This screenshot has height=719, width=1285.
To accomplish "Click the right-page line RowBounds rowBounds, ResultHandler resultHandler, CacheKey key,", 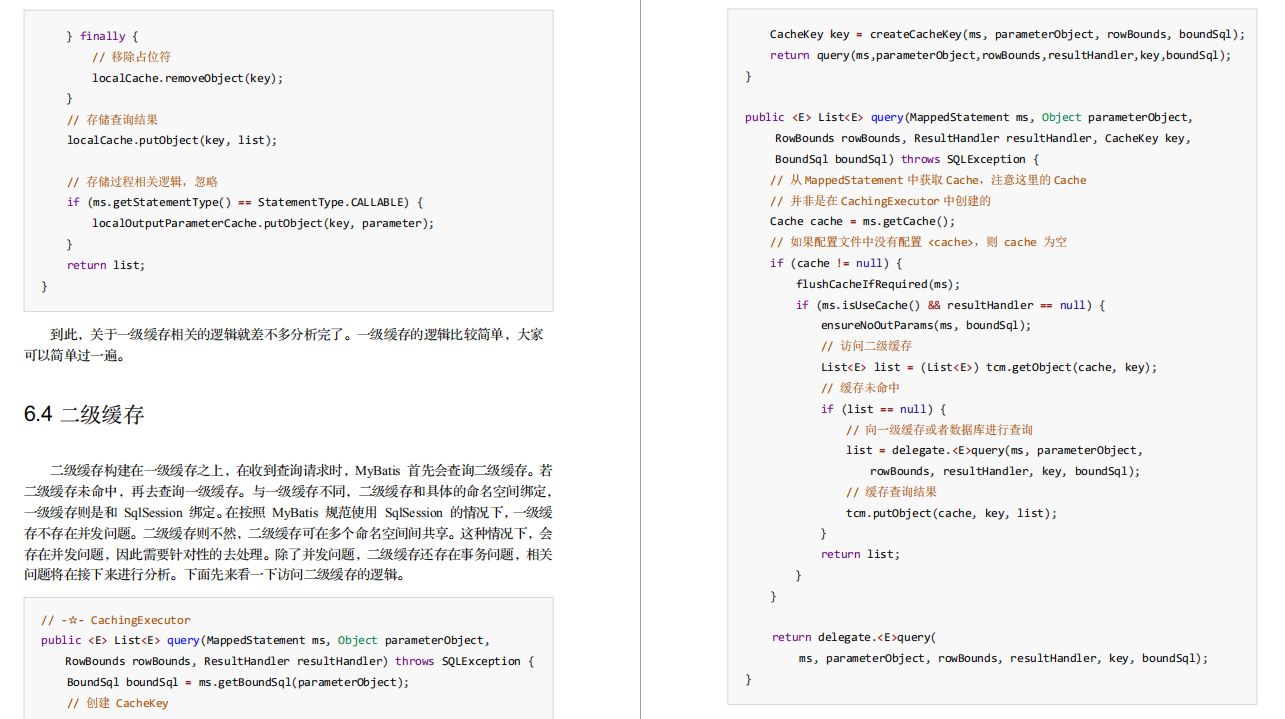I will (983, 138).
